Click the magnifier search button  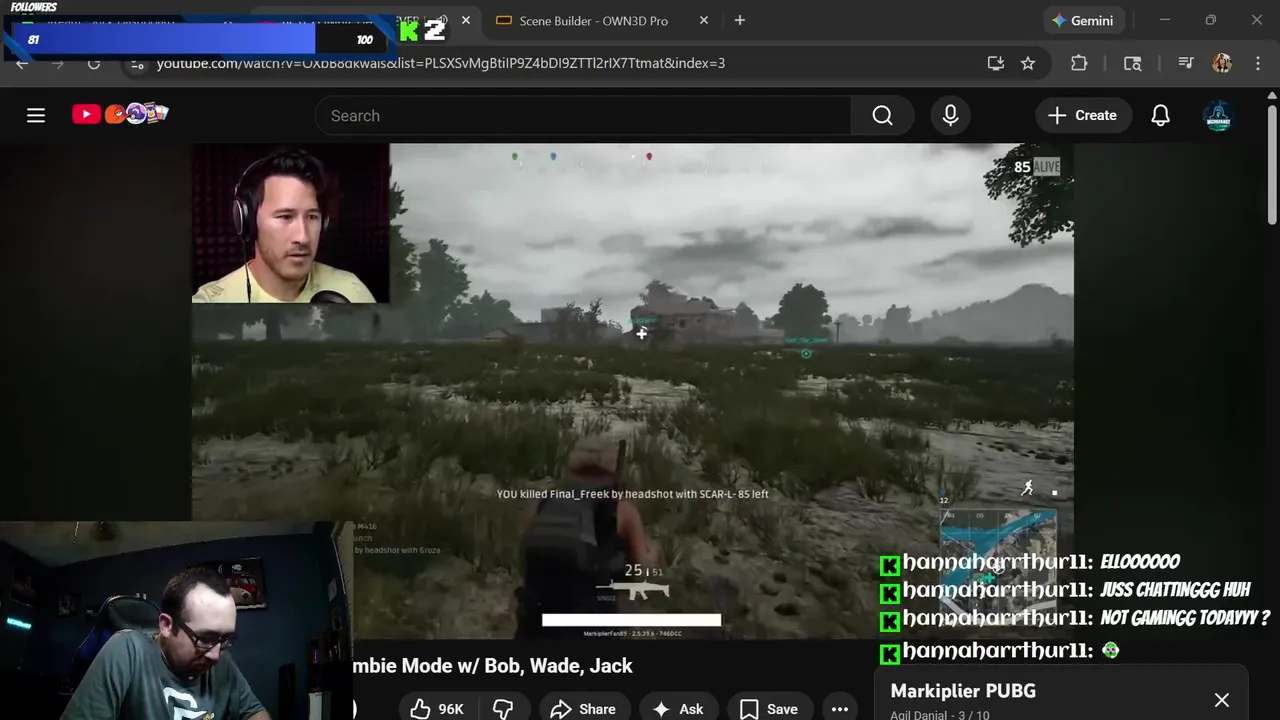[x=882, y=116]
